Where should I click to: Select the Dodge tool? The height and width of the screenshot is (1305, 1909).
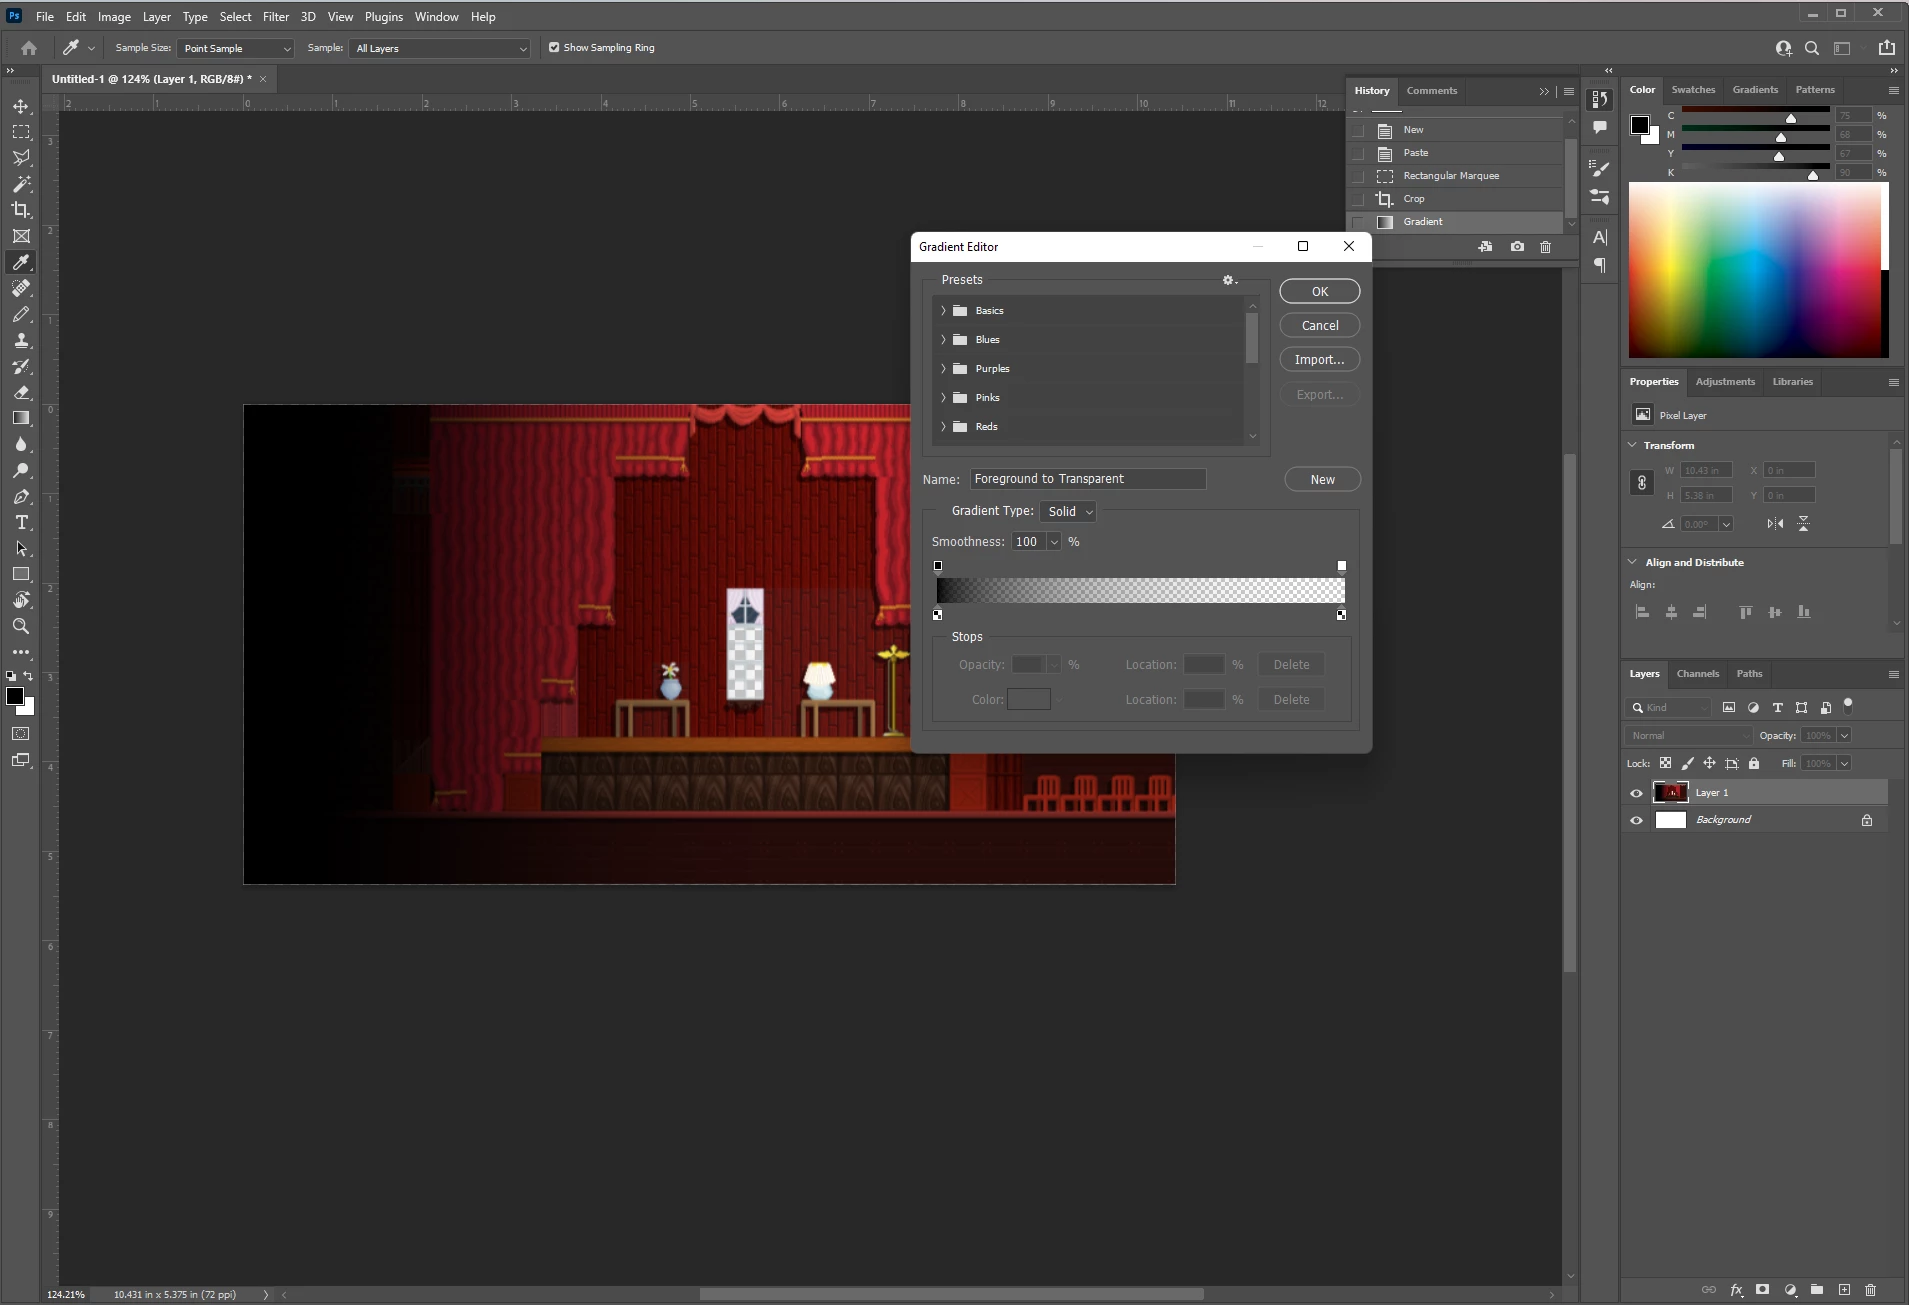[21, 470]
